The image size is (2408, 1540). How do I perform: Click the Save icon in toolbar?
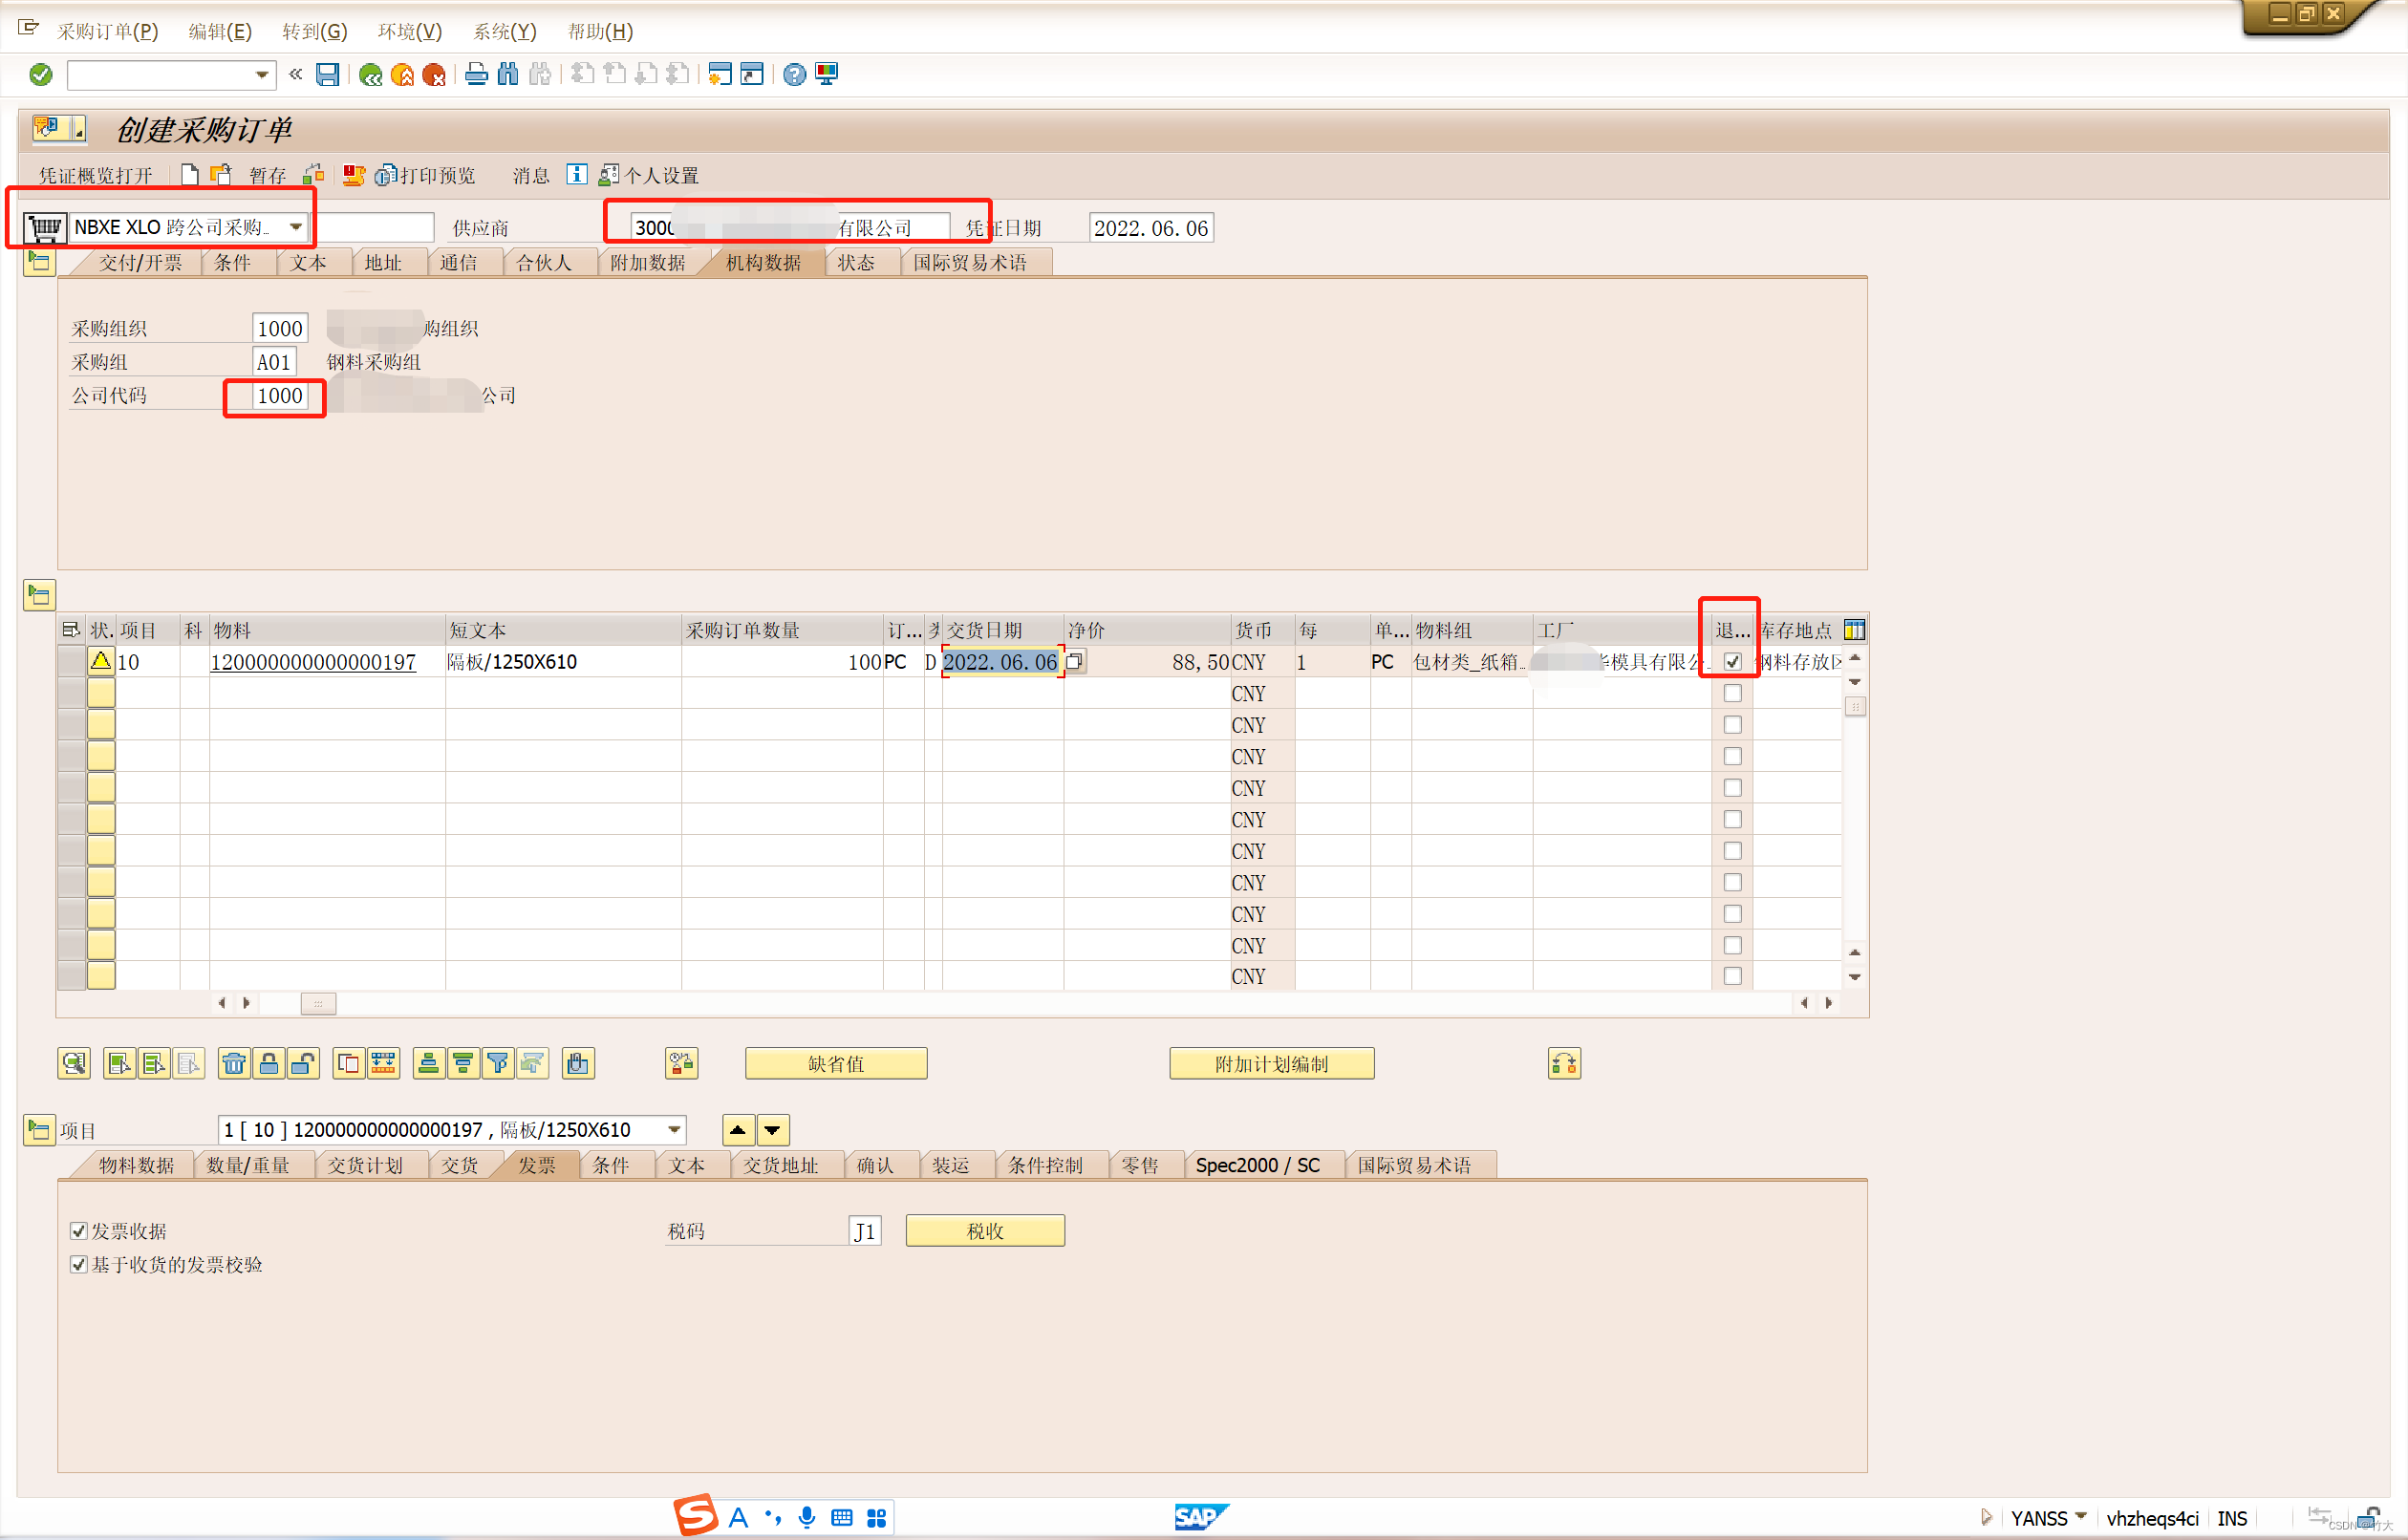pos(327,74)
